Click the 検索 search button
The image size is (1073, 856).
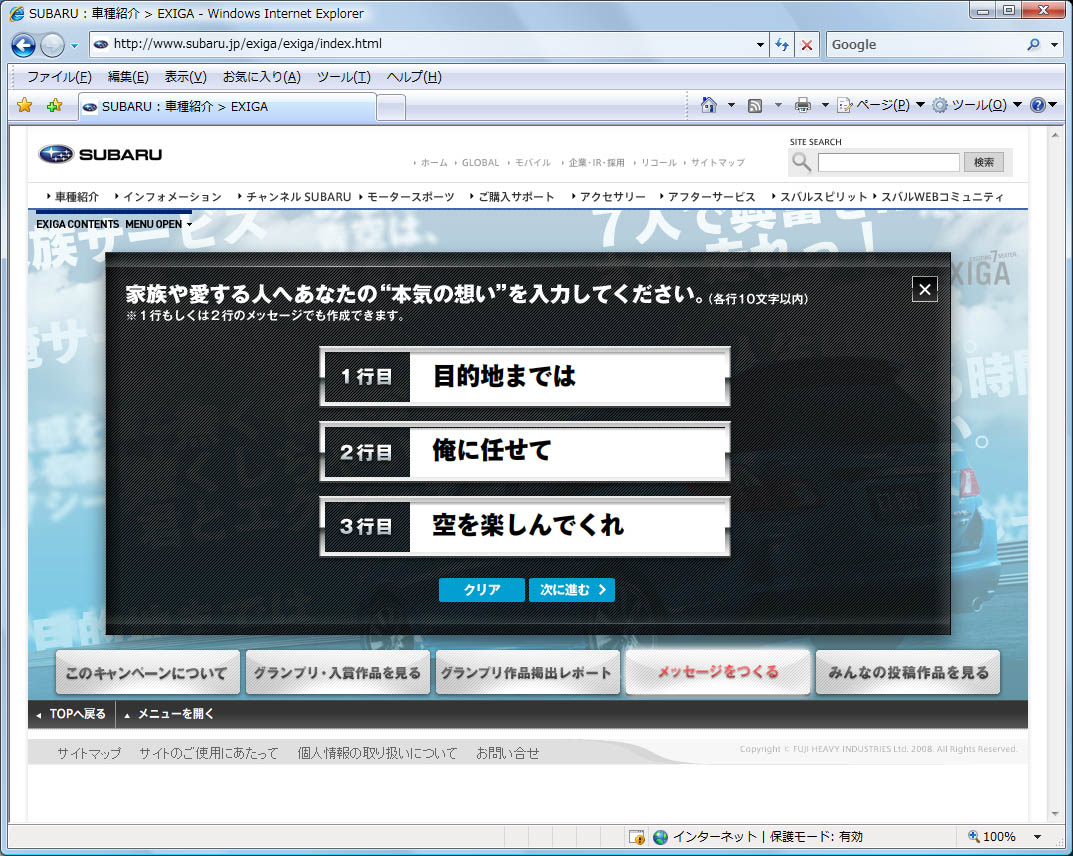point(983,162)
